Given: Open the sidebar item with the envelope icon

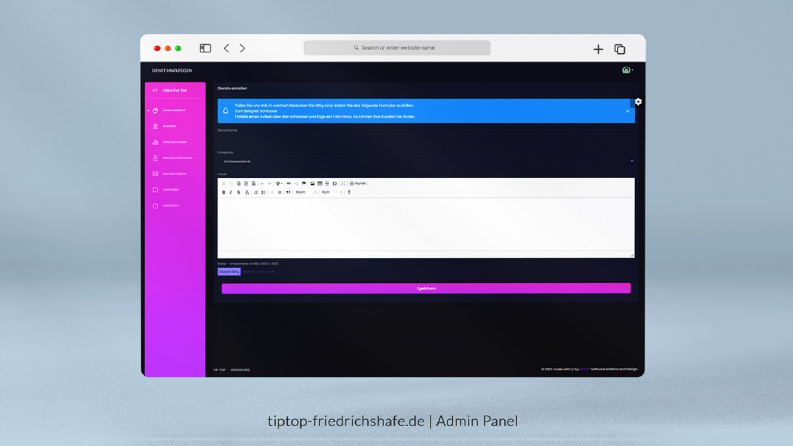Looking at the screenshot, I should click(169, 174).
